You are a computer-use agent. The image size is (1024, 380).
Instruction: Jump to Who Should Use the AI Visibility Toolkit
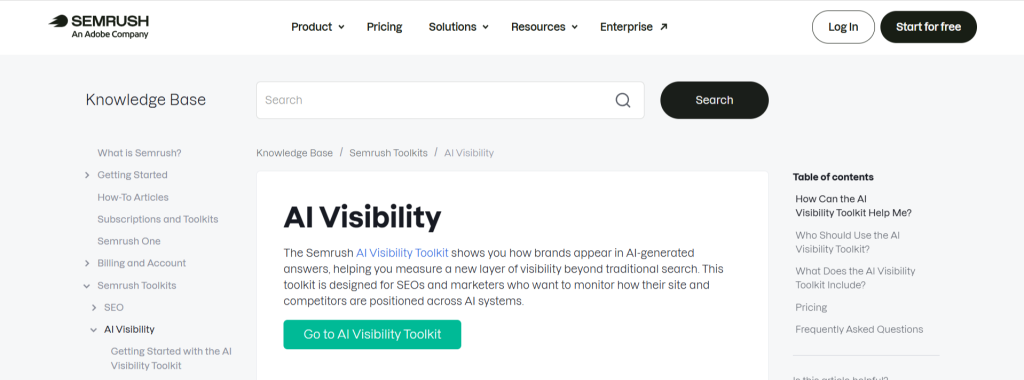click(x=848, y=242)
